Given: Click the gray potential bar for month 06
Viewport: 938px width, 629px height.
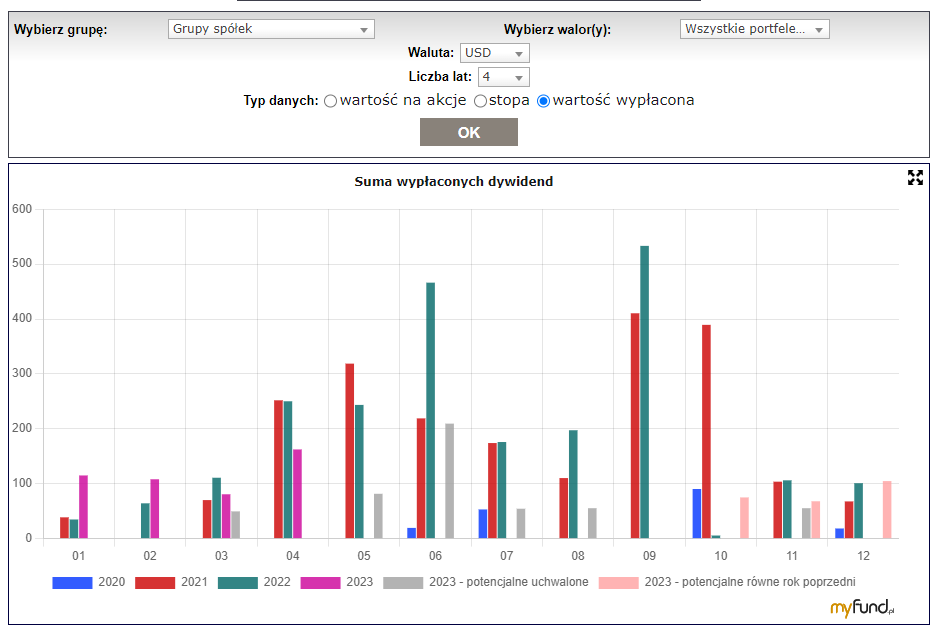Looking at the screenshot, I should click(450, 481).
